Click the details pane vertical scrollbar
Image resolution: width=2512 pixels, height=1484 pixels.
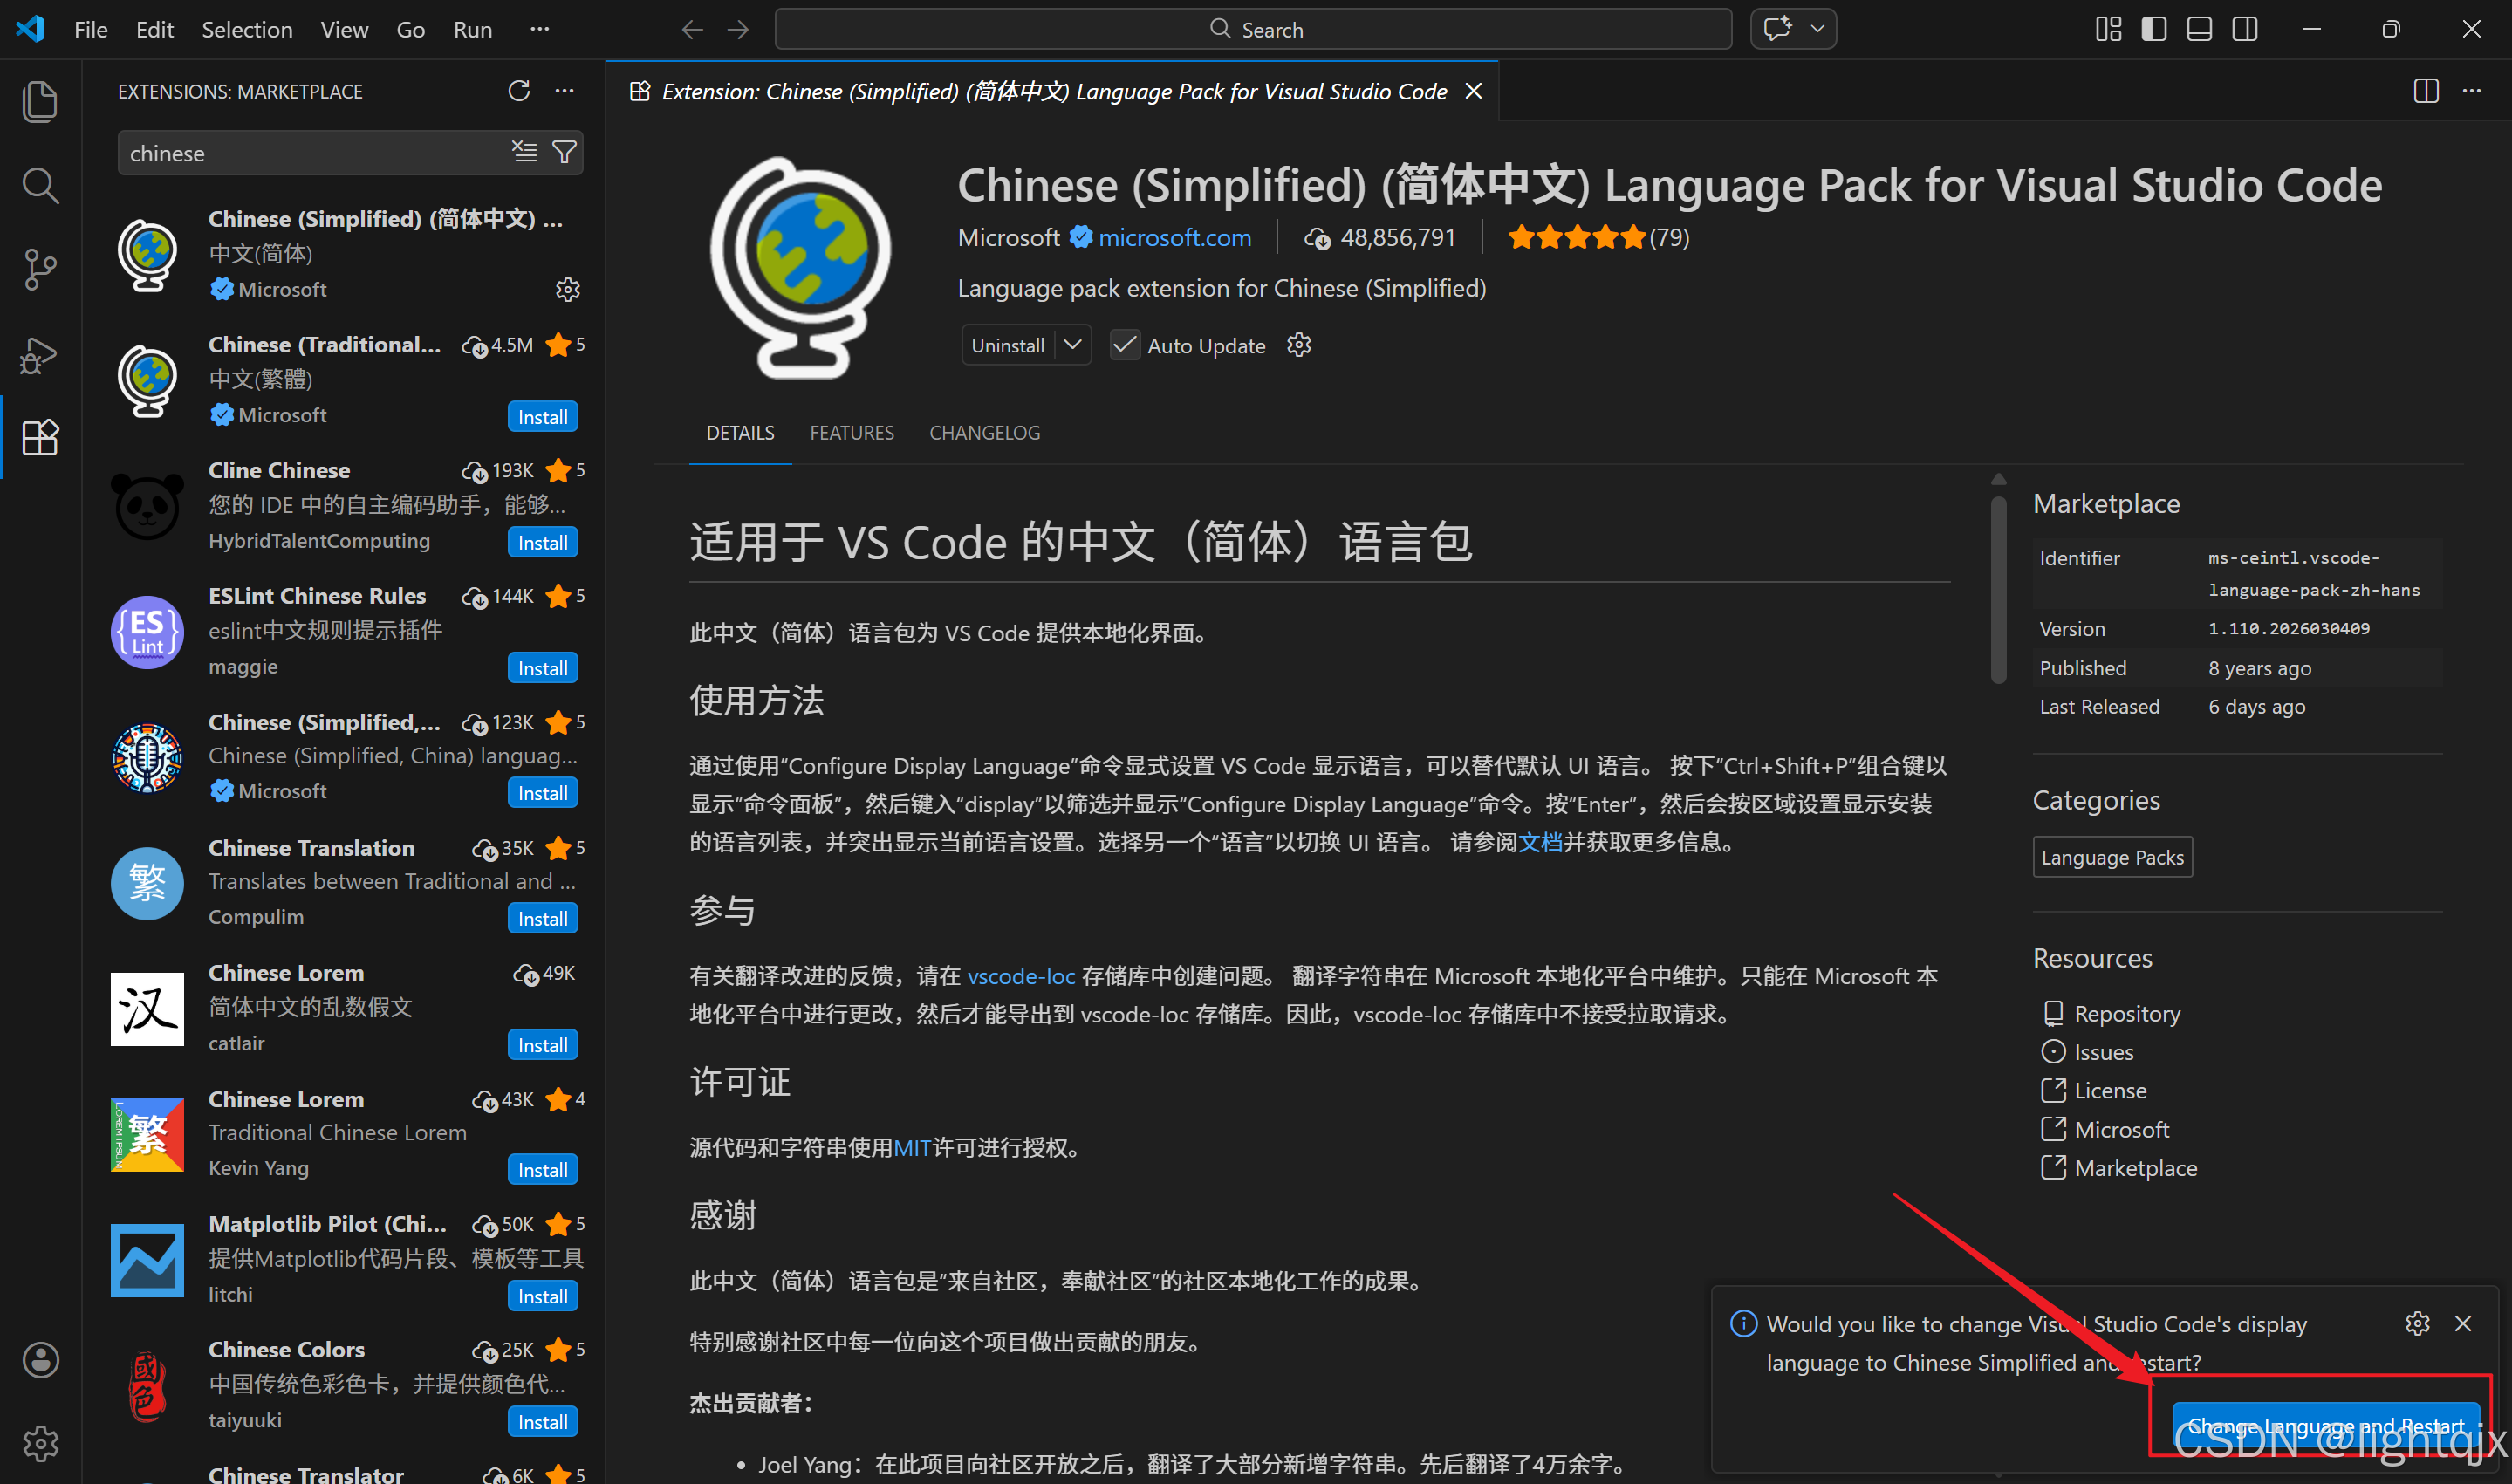(x=1998, y=590)
